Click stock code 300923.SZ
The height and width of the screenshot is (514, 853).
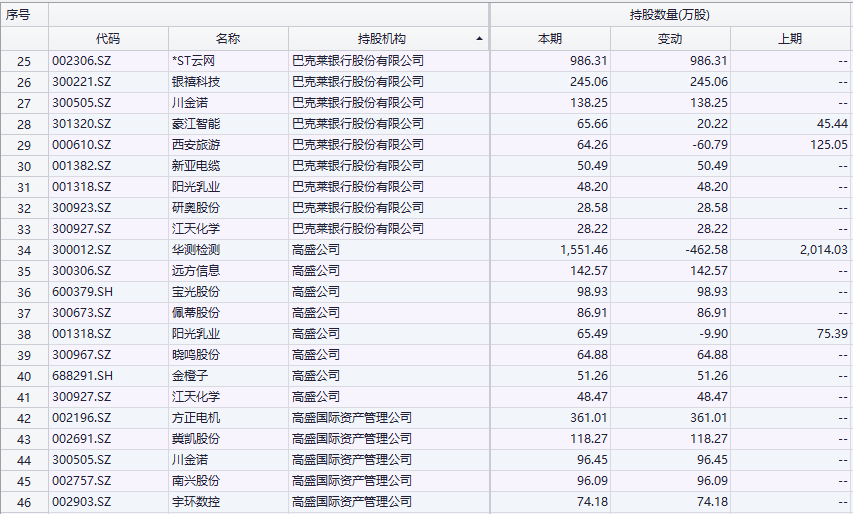(x=82, y=208)
